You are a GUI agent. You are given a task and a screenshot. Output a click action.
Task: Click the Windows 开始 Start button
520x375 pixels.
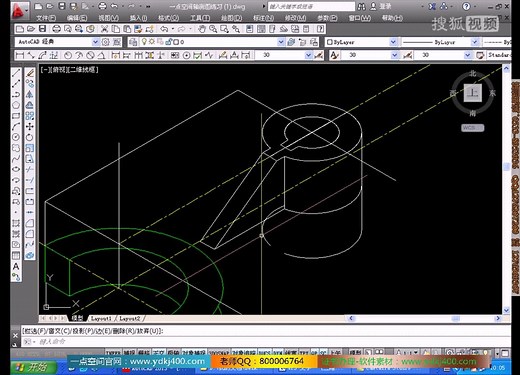33,367
